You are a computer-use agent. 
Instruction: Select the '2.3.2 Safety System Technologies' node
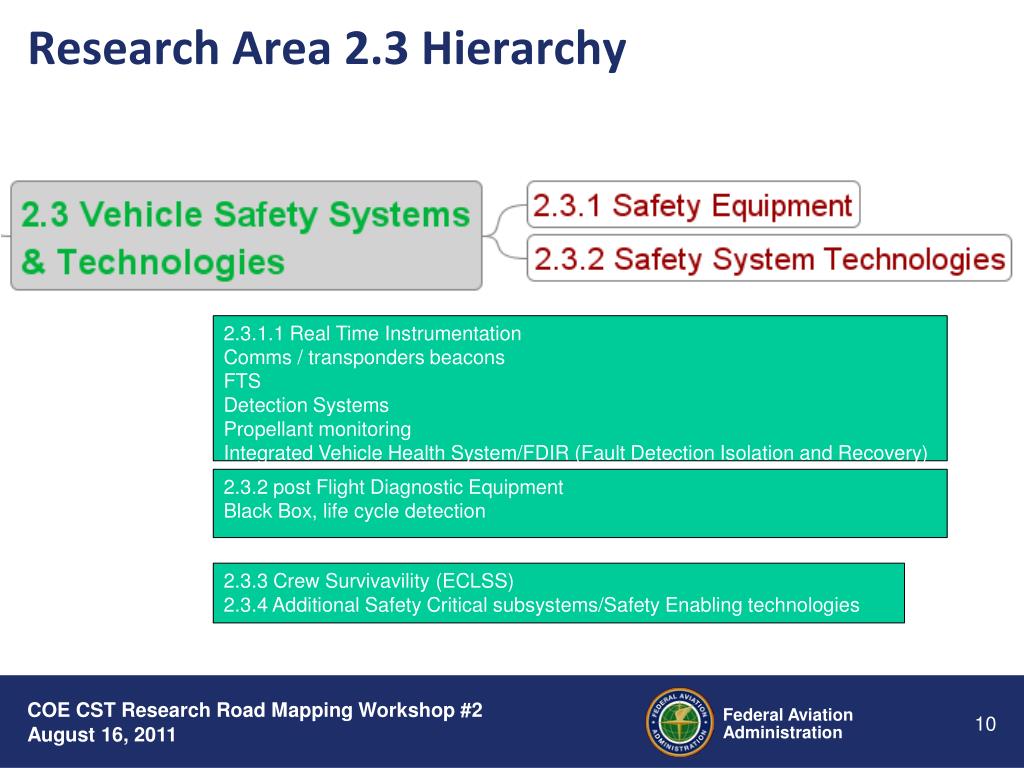(x=769, y=258)
